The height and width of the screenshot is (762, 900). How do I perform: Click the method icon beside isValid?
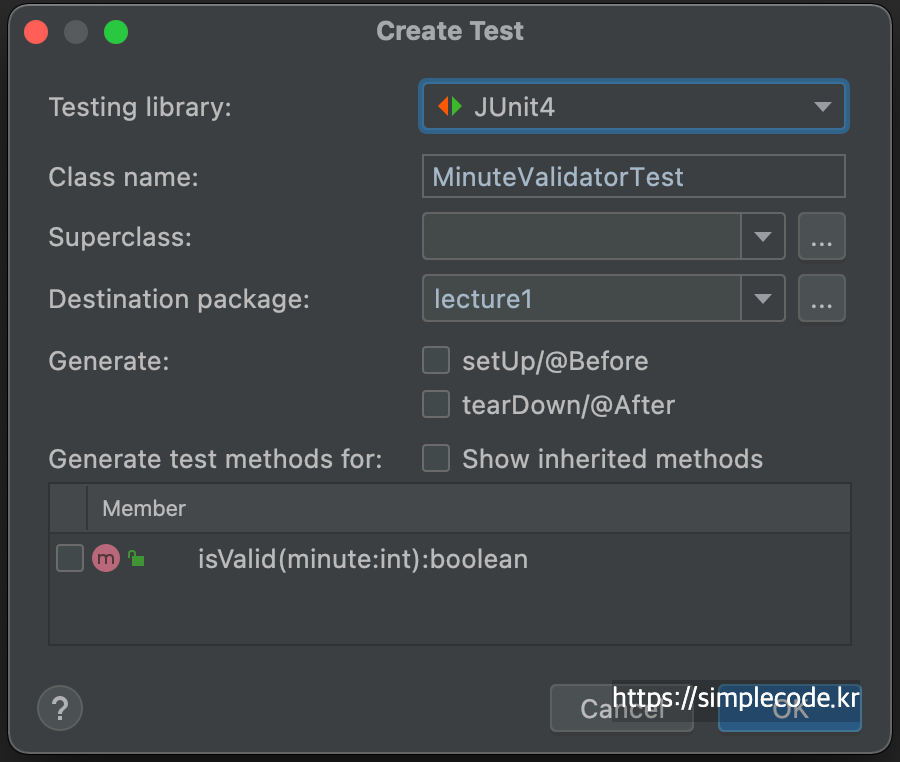point(105,559)
